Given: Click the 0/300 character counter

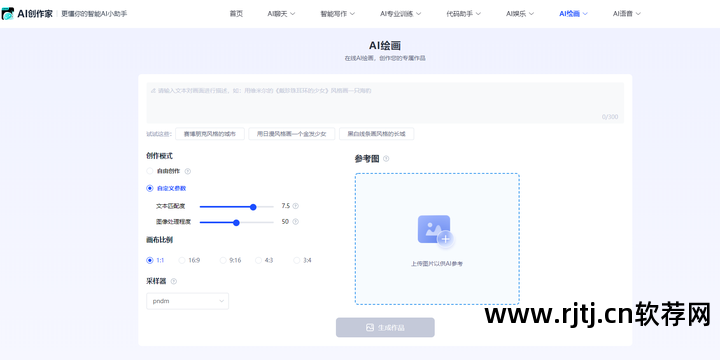Looking at the screenshot, I should (610, 117).
